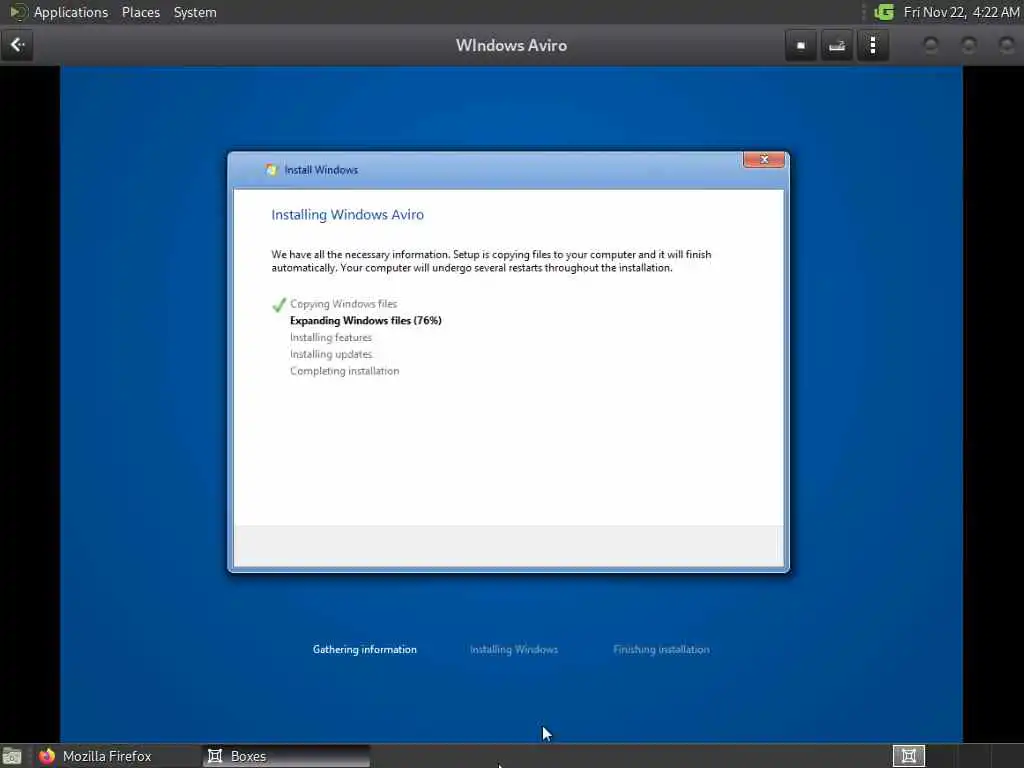Click the 'We have all the necessary information' paragraph

click(x=491, y=261)
